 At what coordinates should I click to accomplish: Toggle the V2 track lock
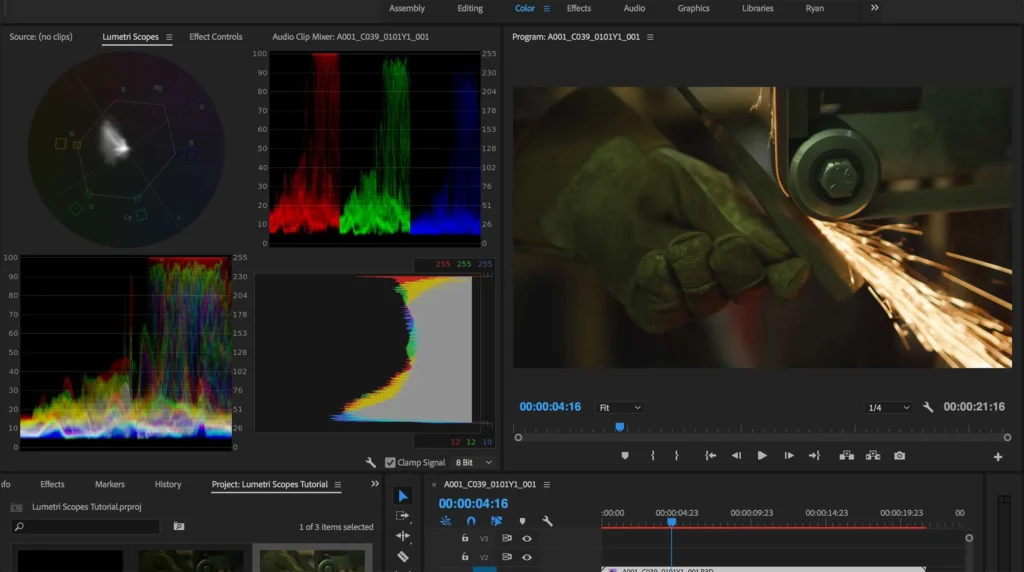click(x=465, y=557)
